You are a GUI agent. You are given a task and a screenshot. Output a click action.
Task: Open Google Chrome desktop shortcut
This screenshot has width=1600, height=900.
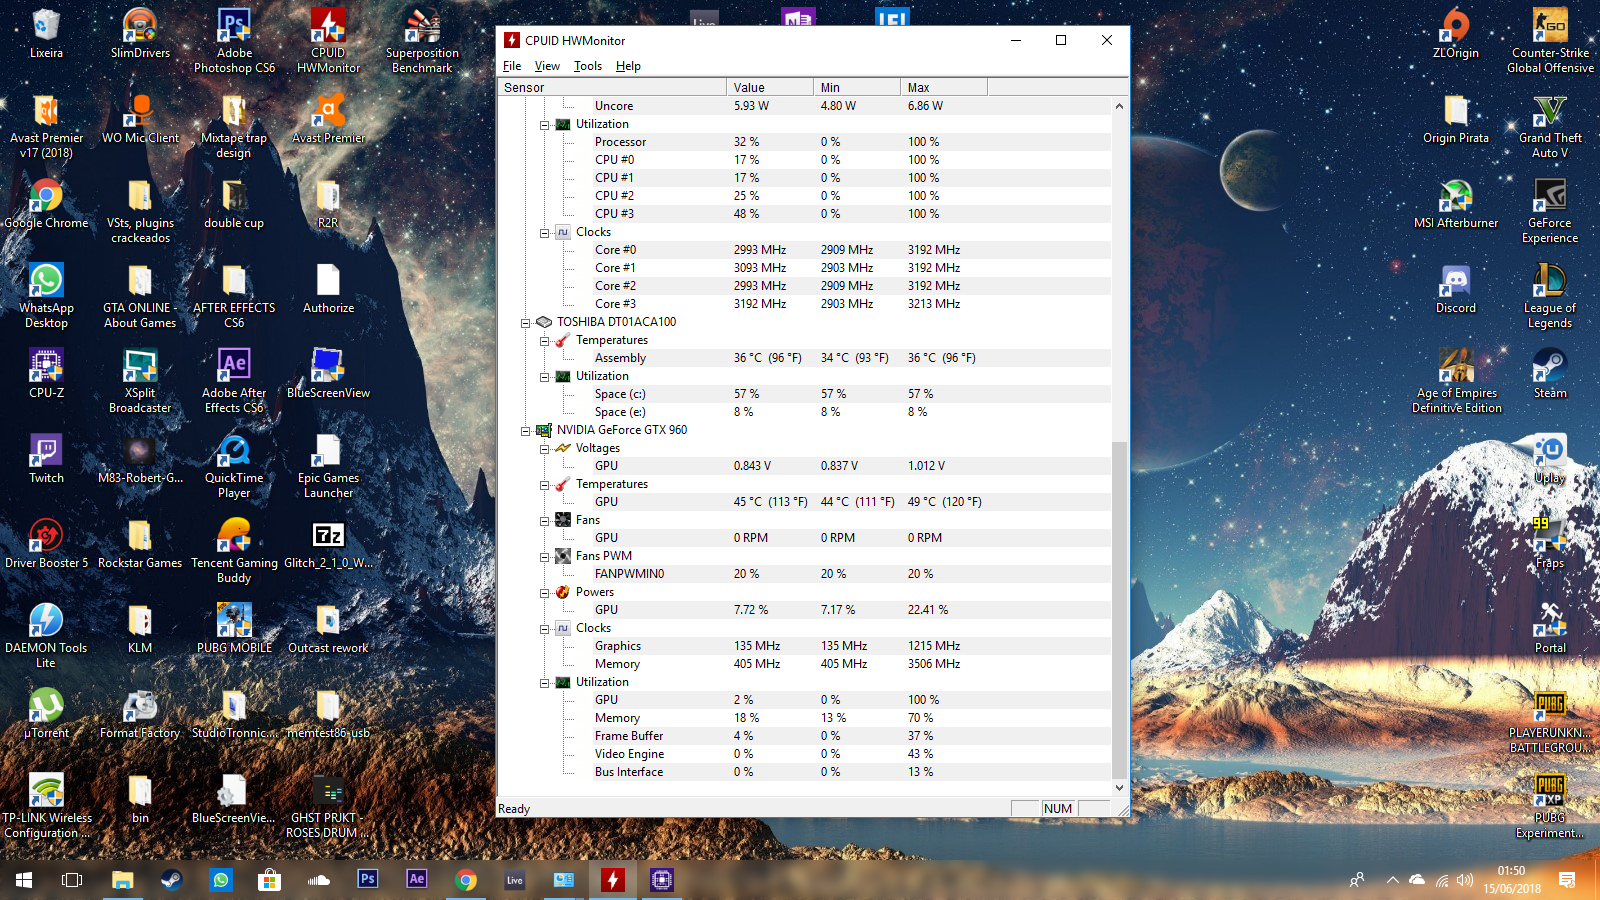pyautogui.click(x=46, y=203)
